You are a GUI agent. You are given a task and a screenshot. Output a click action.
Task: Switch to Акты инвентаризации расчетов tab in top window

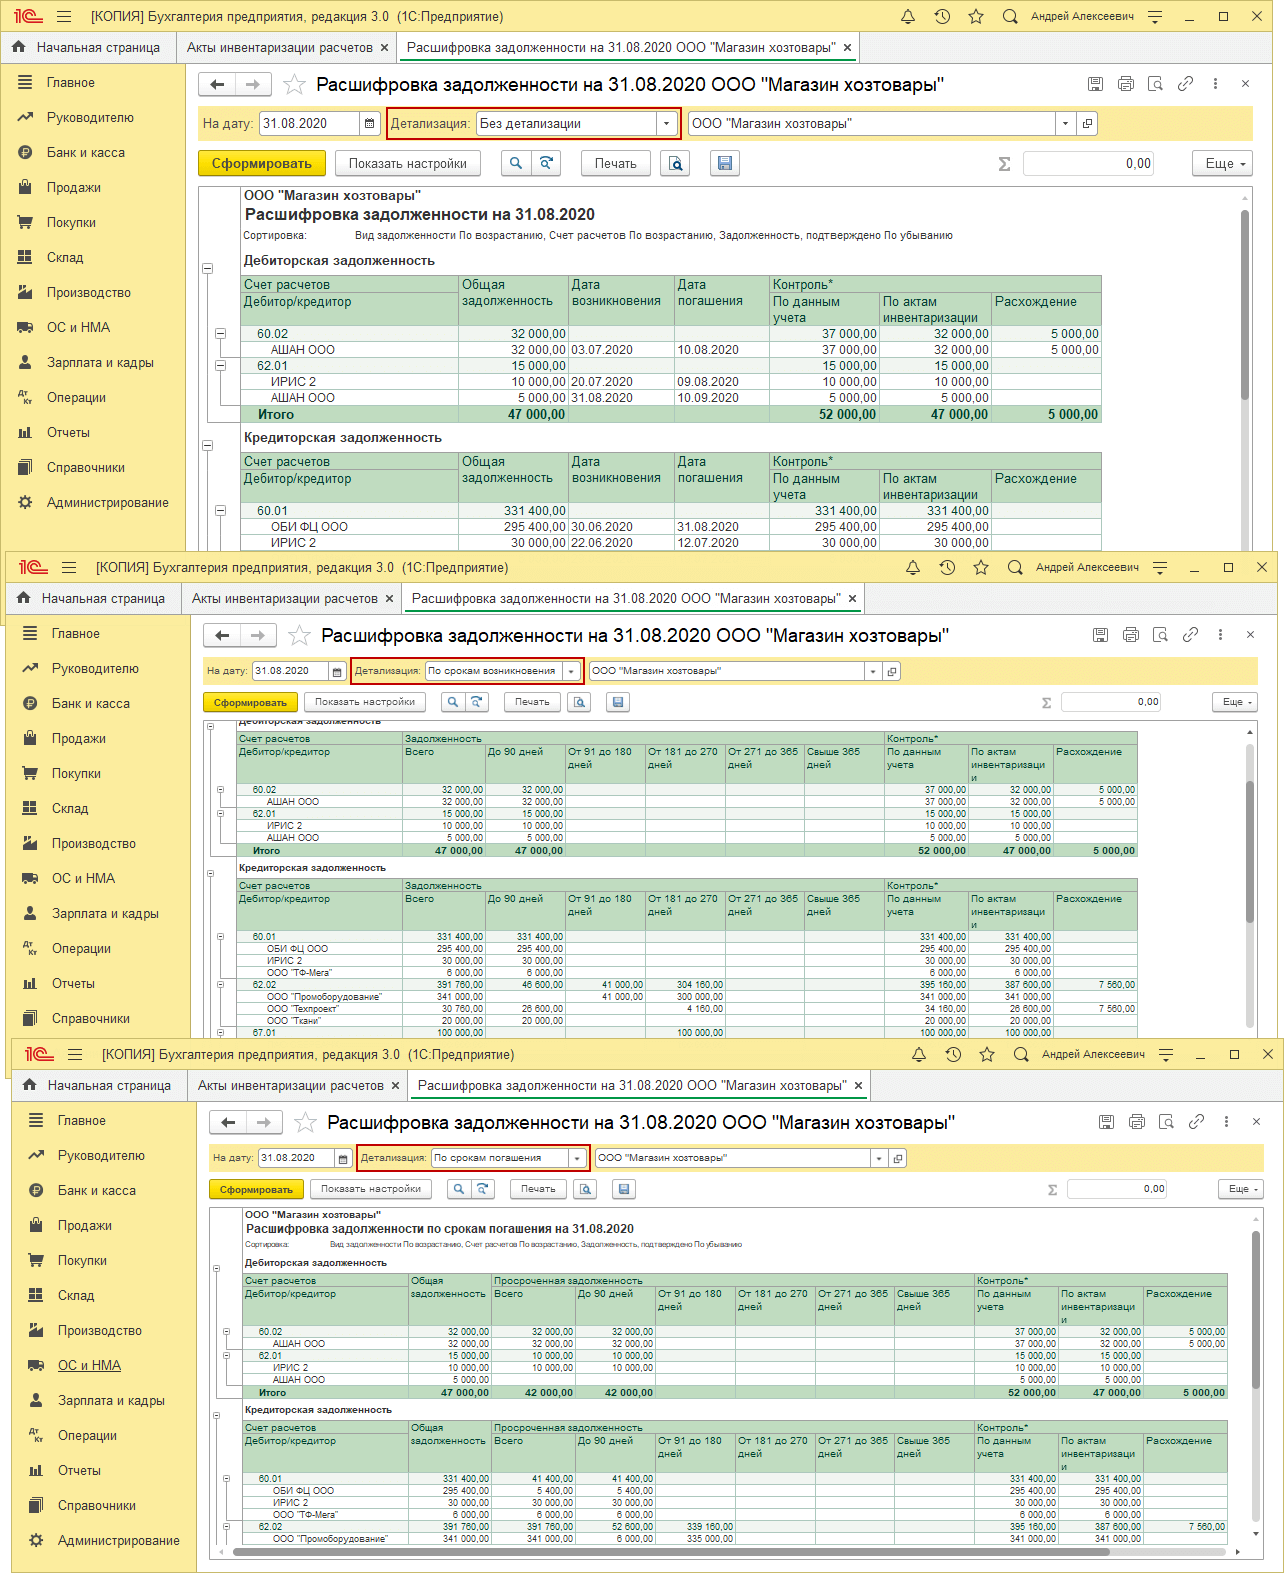(x=279, y=48)
